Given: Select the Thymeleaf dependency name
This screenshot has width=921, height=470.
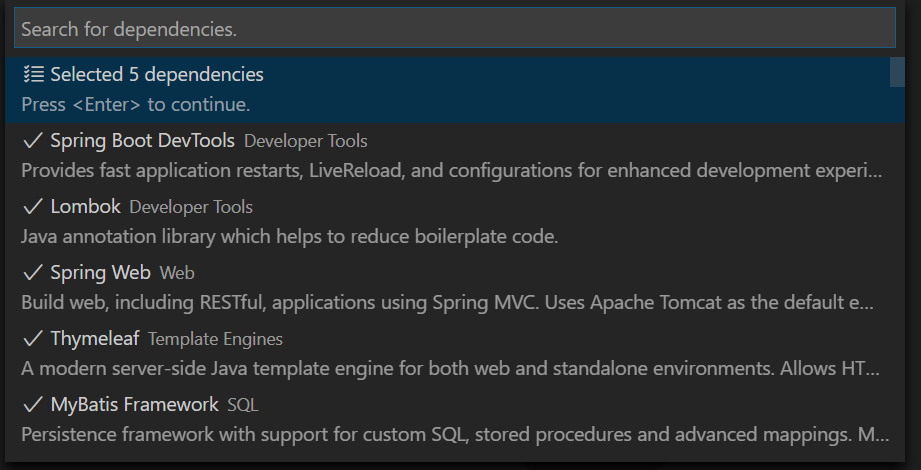Looking at the screenshot, I should 95,339.
